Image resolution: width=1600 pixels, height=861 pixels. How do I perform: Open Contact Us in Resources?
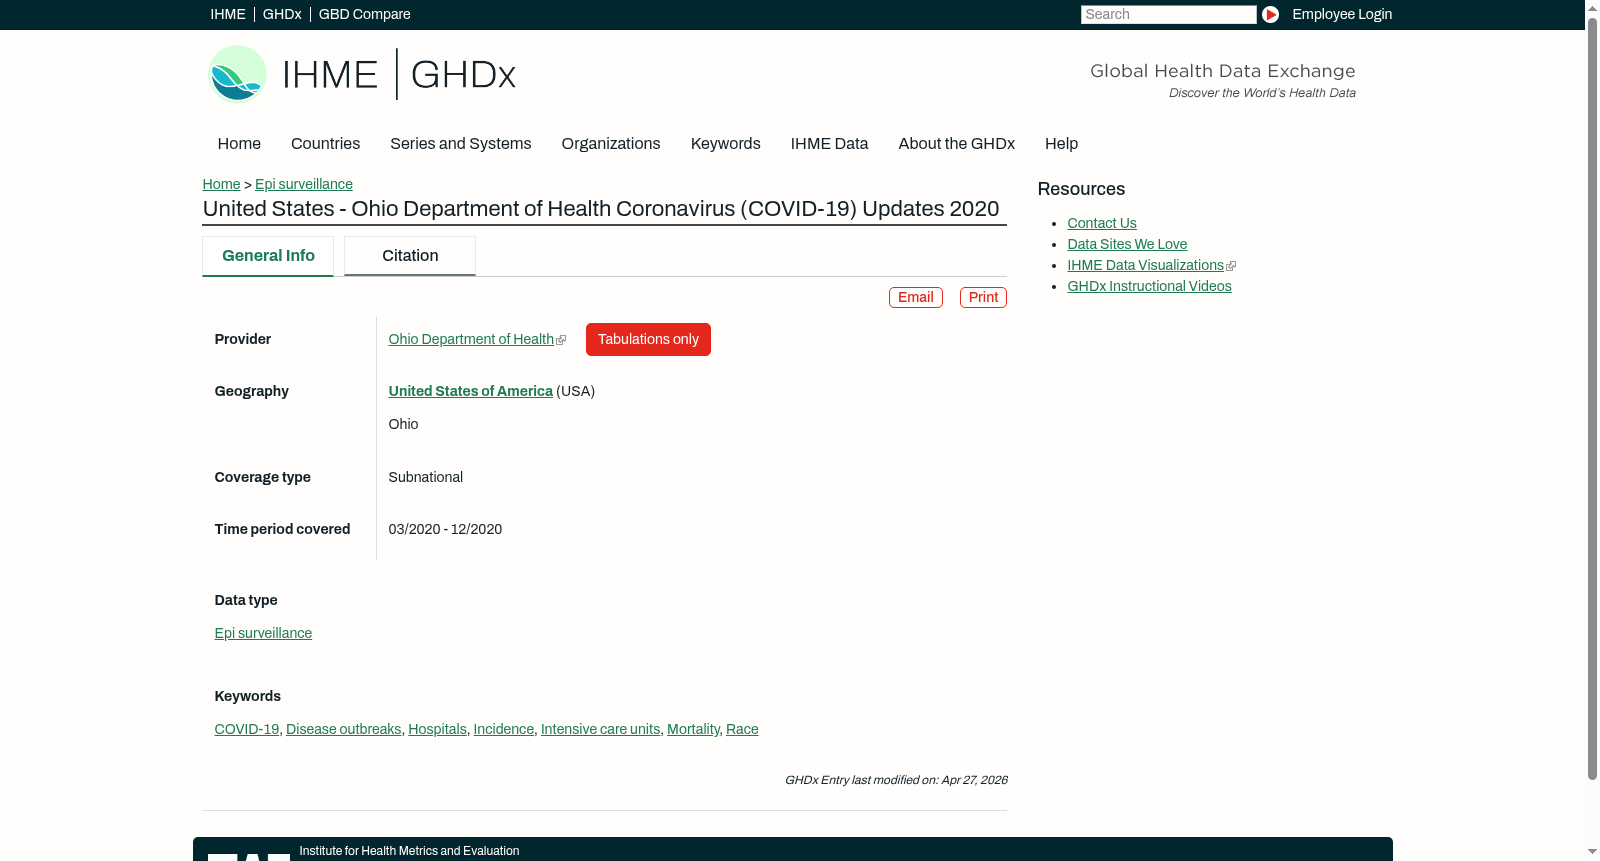click(x=1102, y=223)
